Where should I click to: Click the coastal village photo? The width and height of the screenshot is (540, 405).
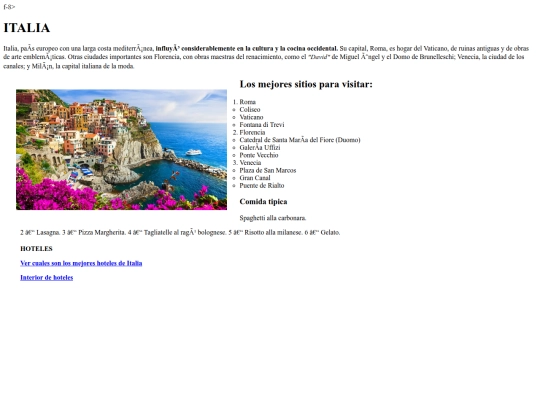pos(121,149)
